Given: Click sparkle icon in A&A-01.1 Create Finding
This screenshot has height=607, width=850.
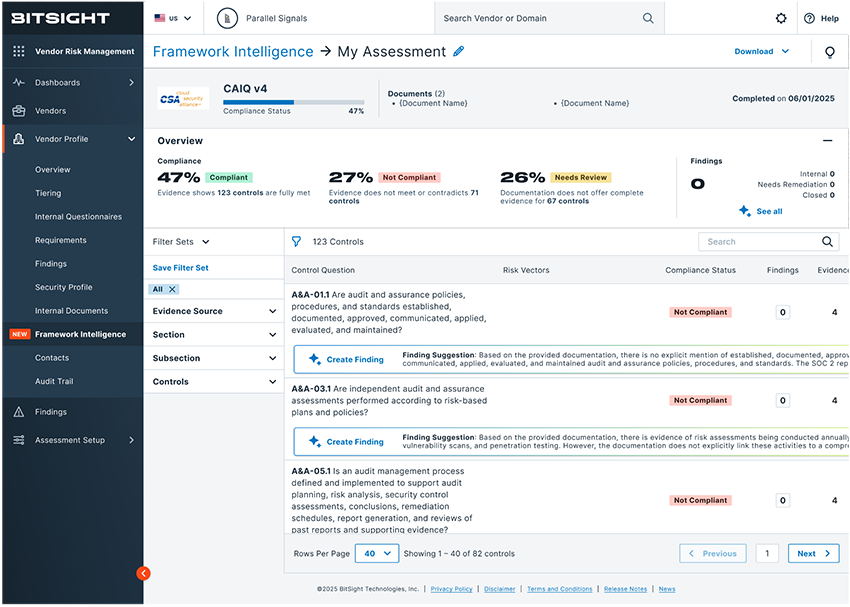Looking at the screenshot, I should pyautogui.click(x=314, y=359).
